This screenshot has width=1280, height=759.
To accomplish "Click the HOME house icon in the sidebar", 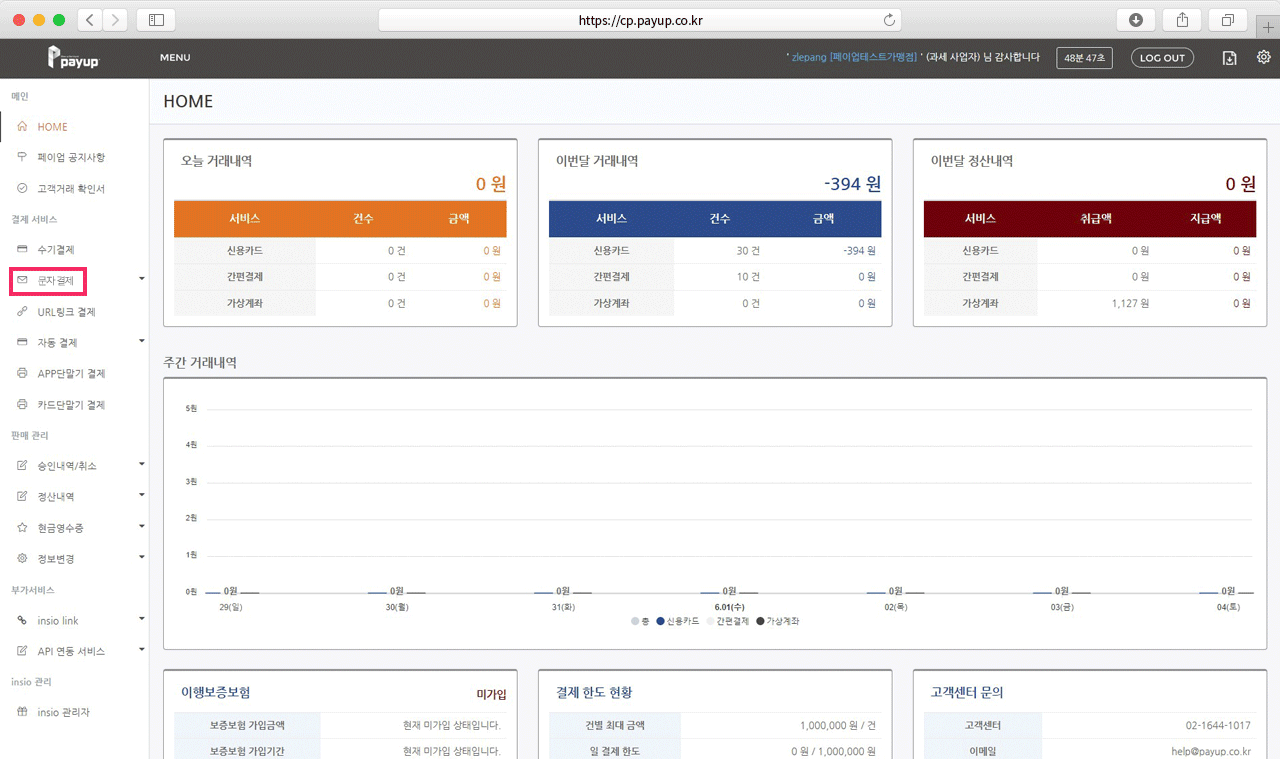I will click(22, 127).
